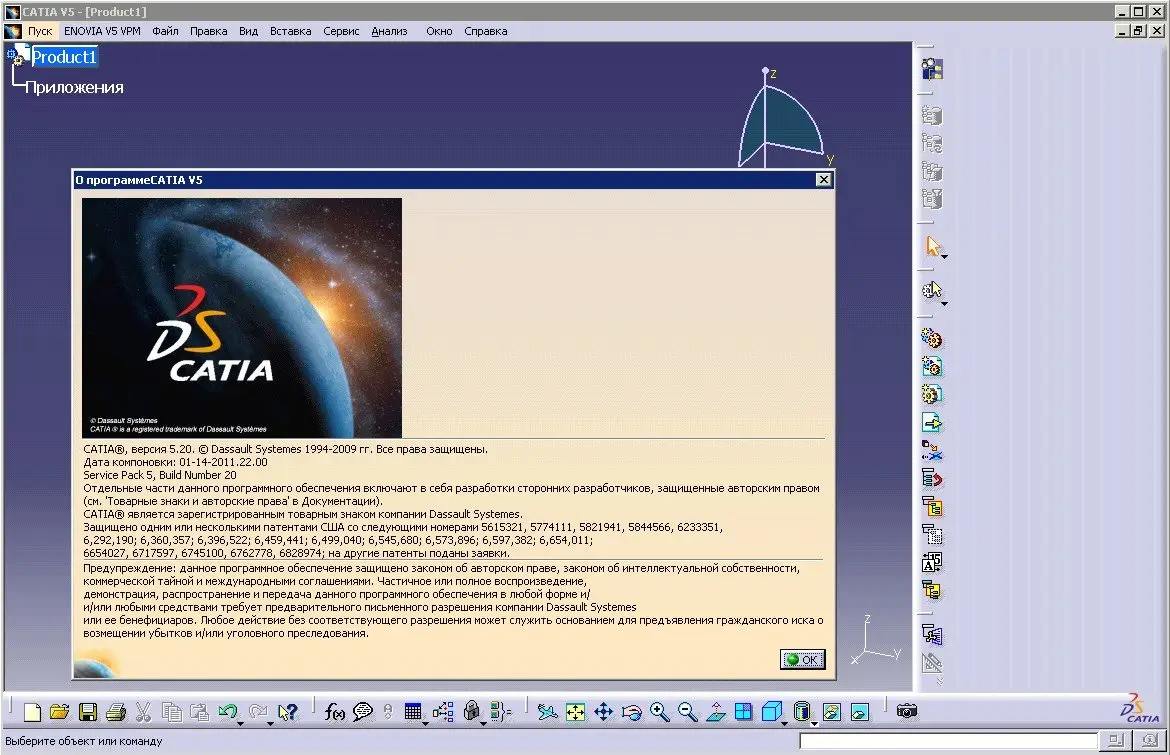Click the CATIA splash image in dialog
The image size is (1170, 755).
pyautogui.click(x=242, y=318)
